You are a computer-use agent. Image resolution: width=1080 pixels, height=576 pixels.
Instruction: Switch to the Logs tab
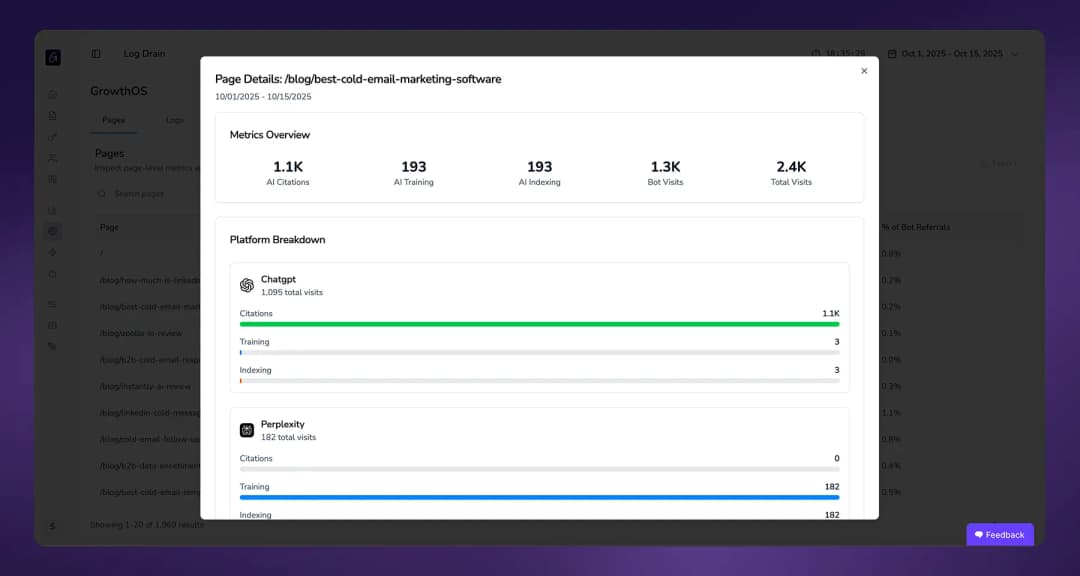click(x=174, y=119)
